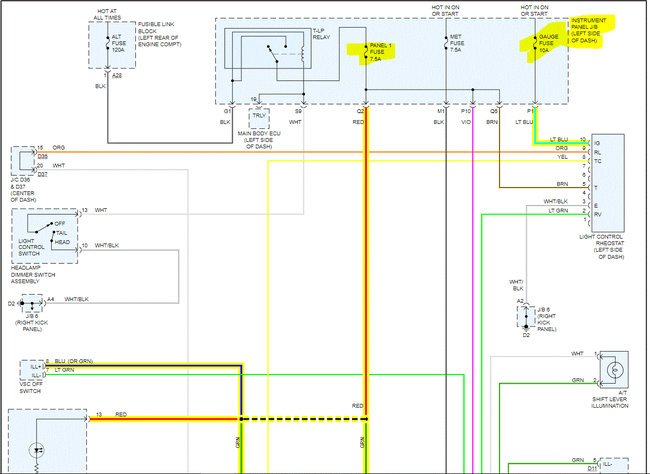Click the BLU (OR GRN) wire label
Image resolution: width=650 pixels, height=474 pixels.
(x=74, y=361)
